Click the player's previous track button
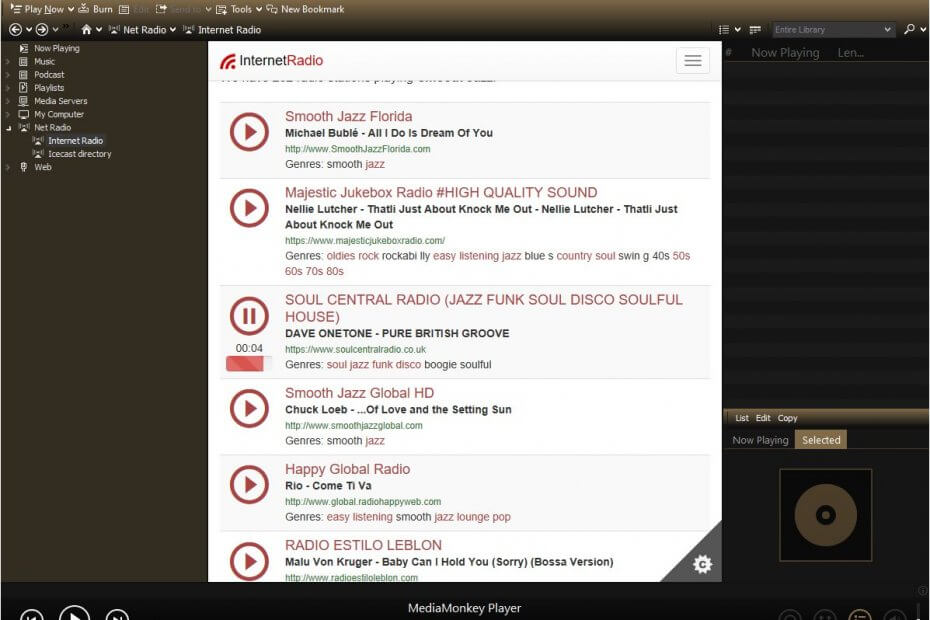The image size is (930, 620). tap(31, 615)
